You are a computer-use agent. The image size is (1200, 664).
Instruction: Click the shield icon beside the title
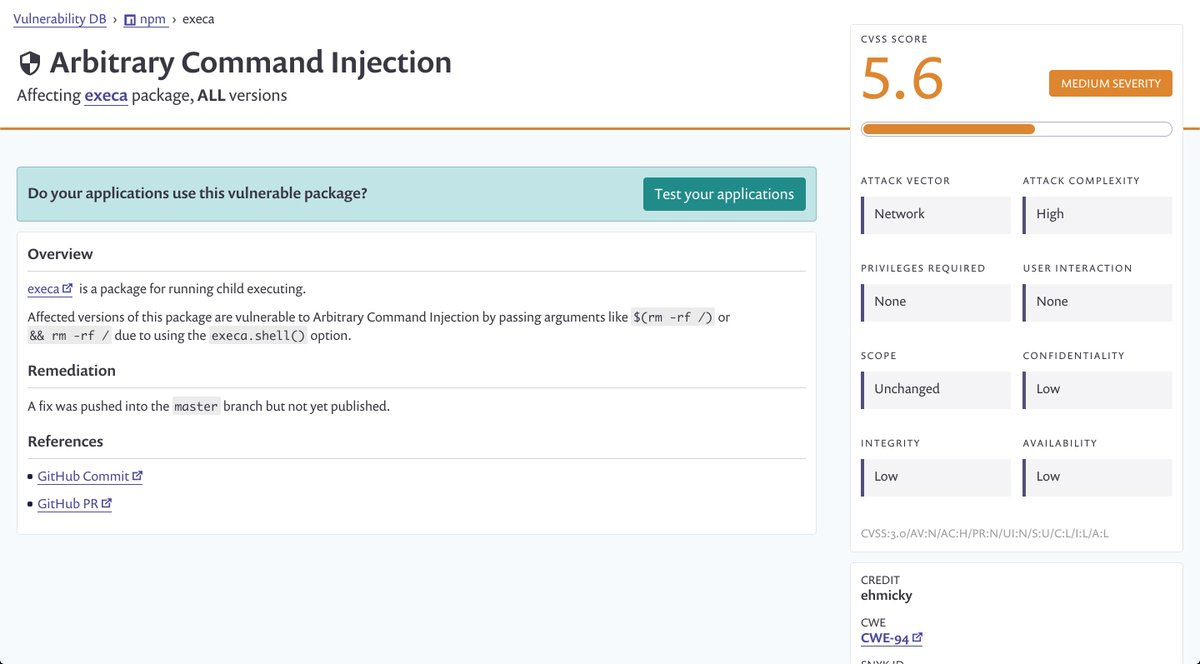(30, 64)
